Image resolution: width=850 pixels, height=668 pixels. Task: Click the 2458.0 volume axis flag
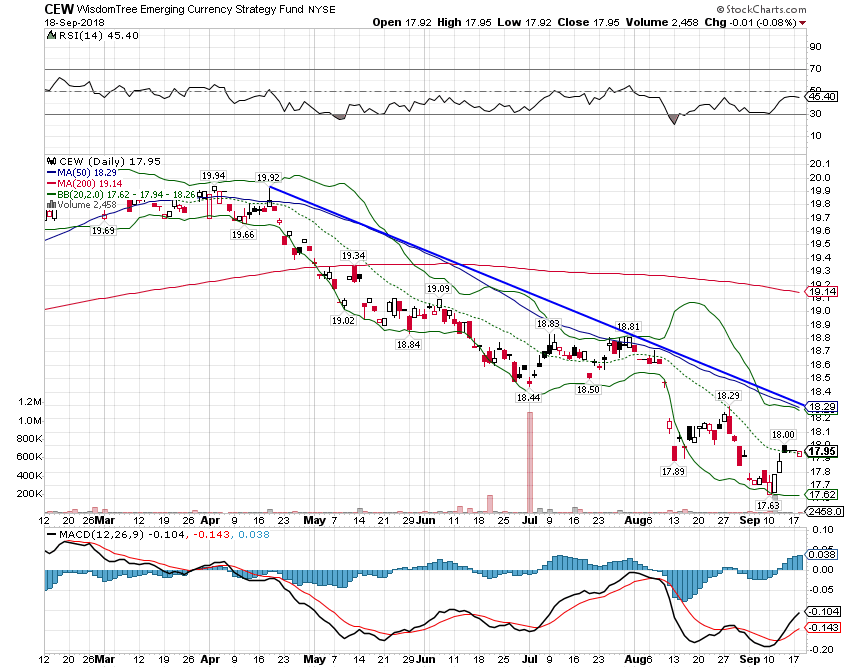(825, 511)
